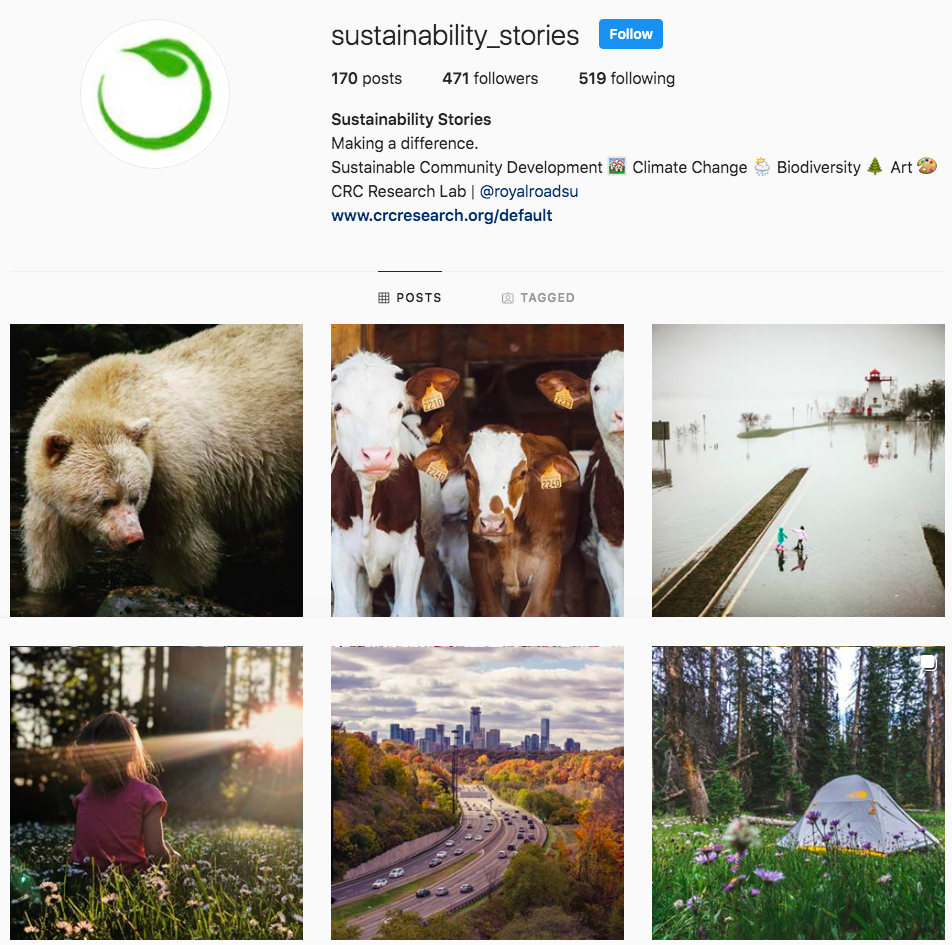
Task: Open the white spirit bear post
Action: coord(156,470)
